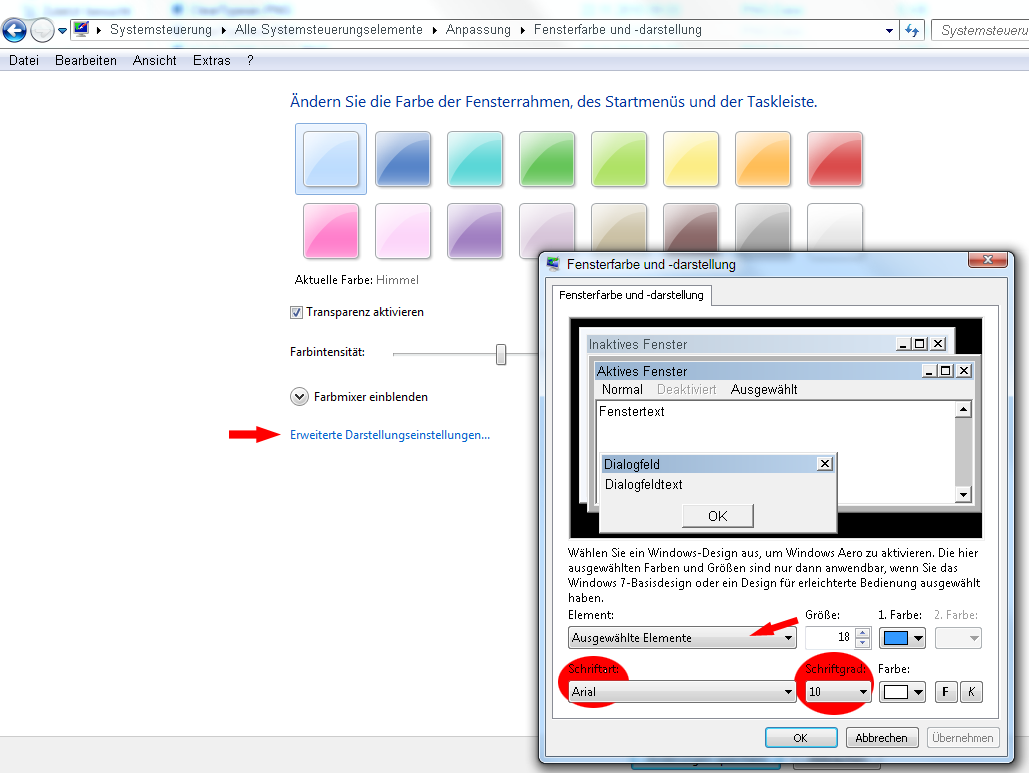Select the Fensterfarbe und -darstellung tab
The image size is (1029, 773).
coord(631,295)
